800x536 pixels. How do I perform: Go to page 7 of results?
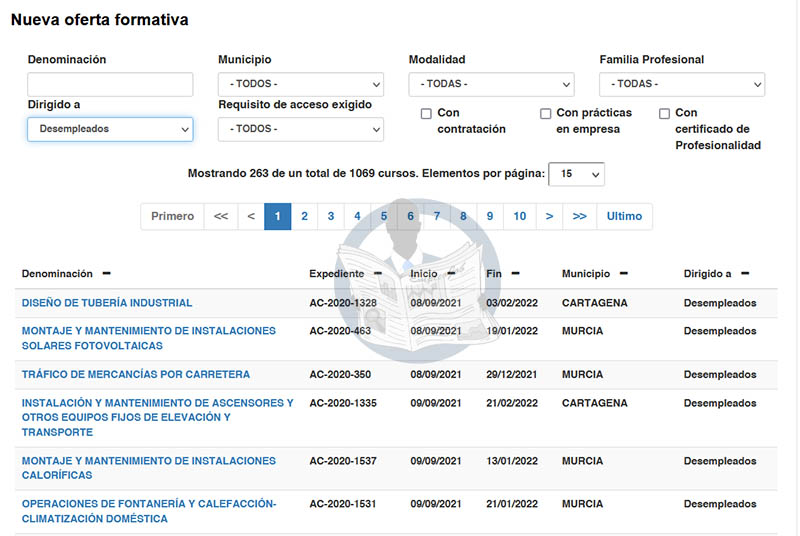coord(437,216)
